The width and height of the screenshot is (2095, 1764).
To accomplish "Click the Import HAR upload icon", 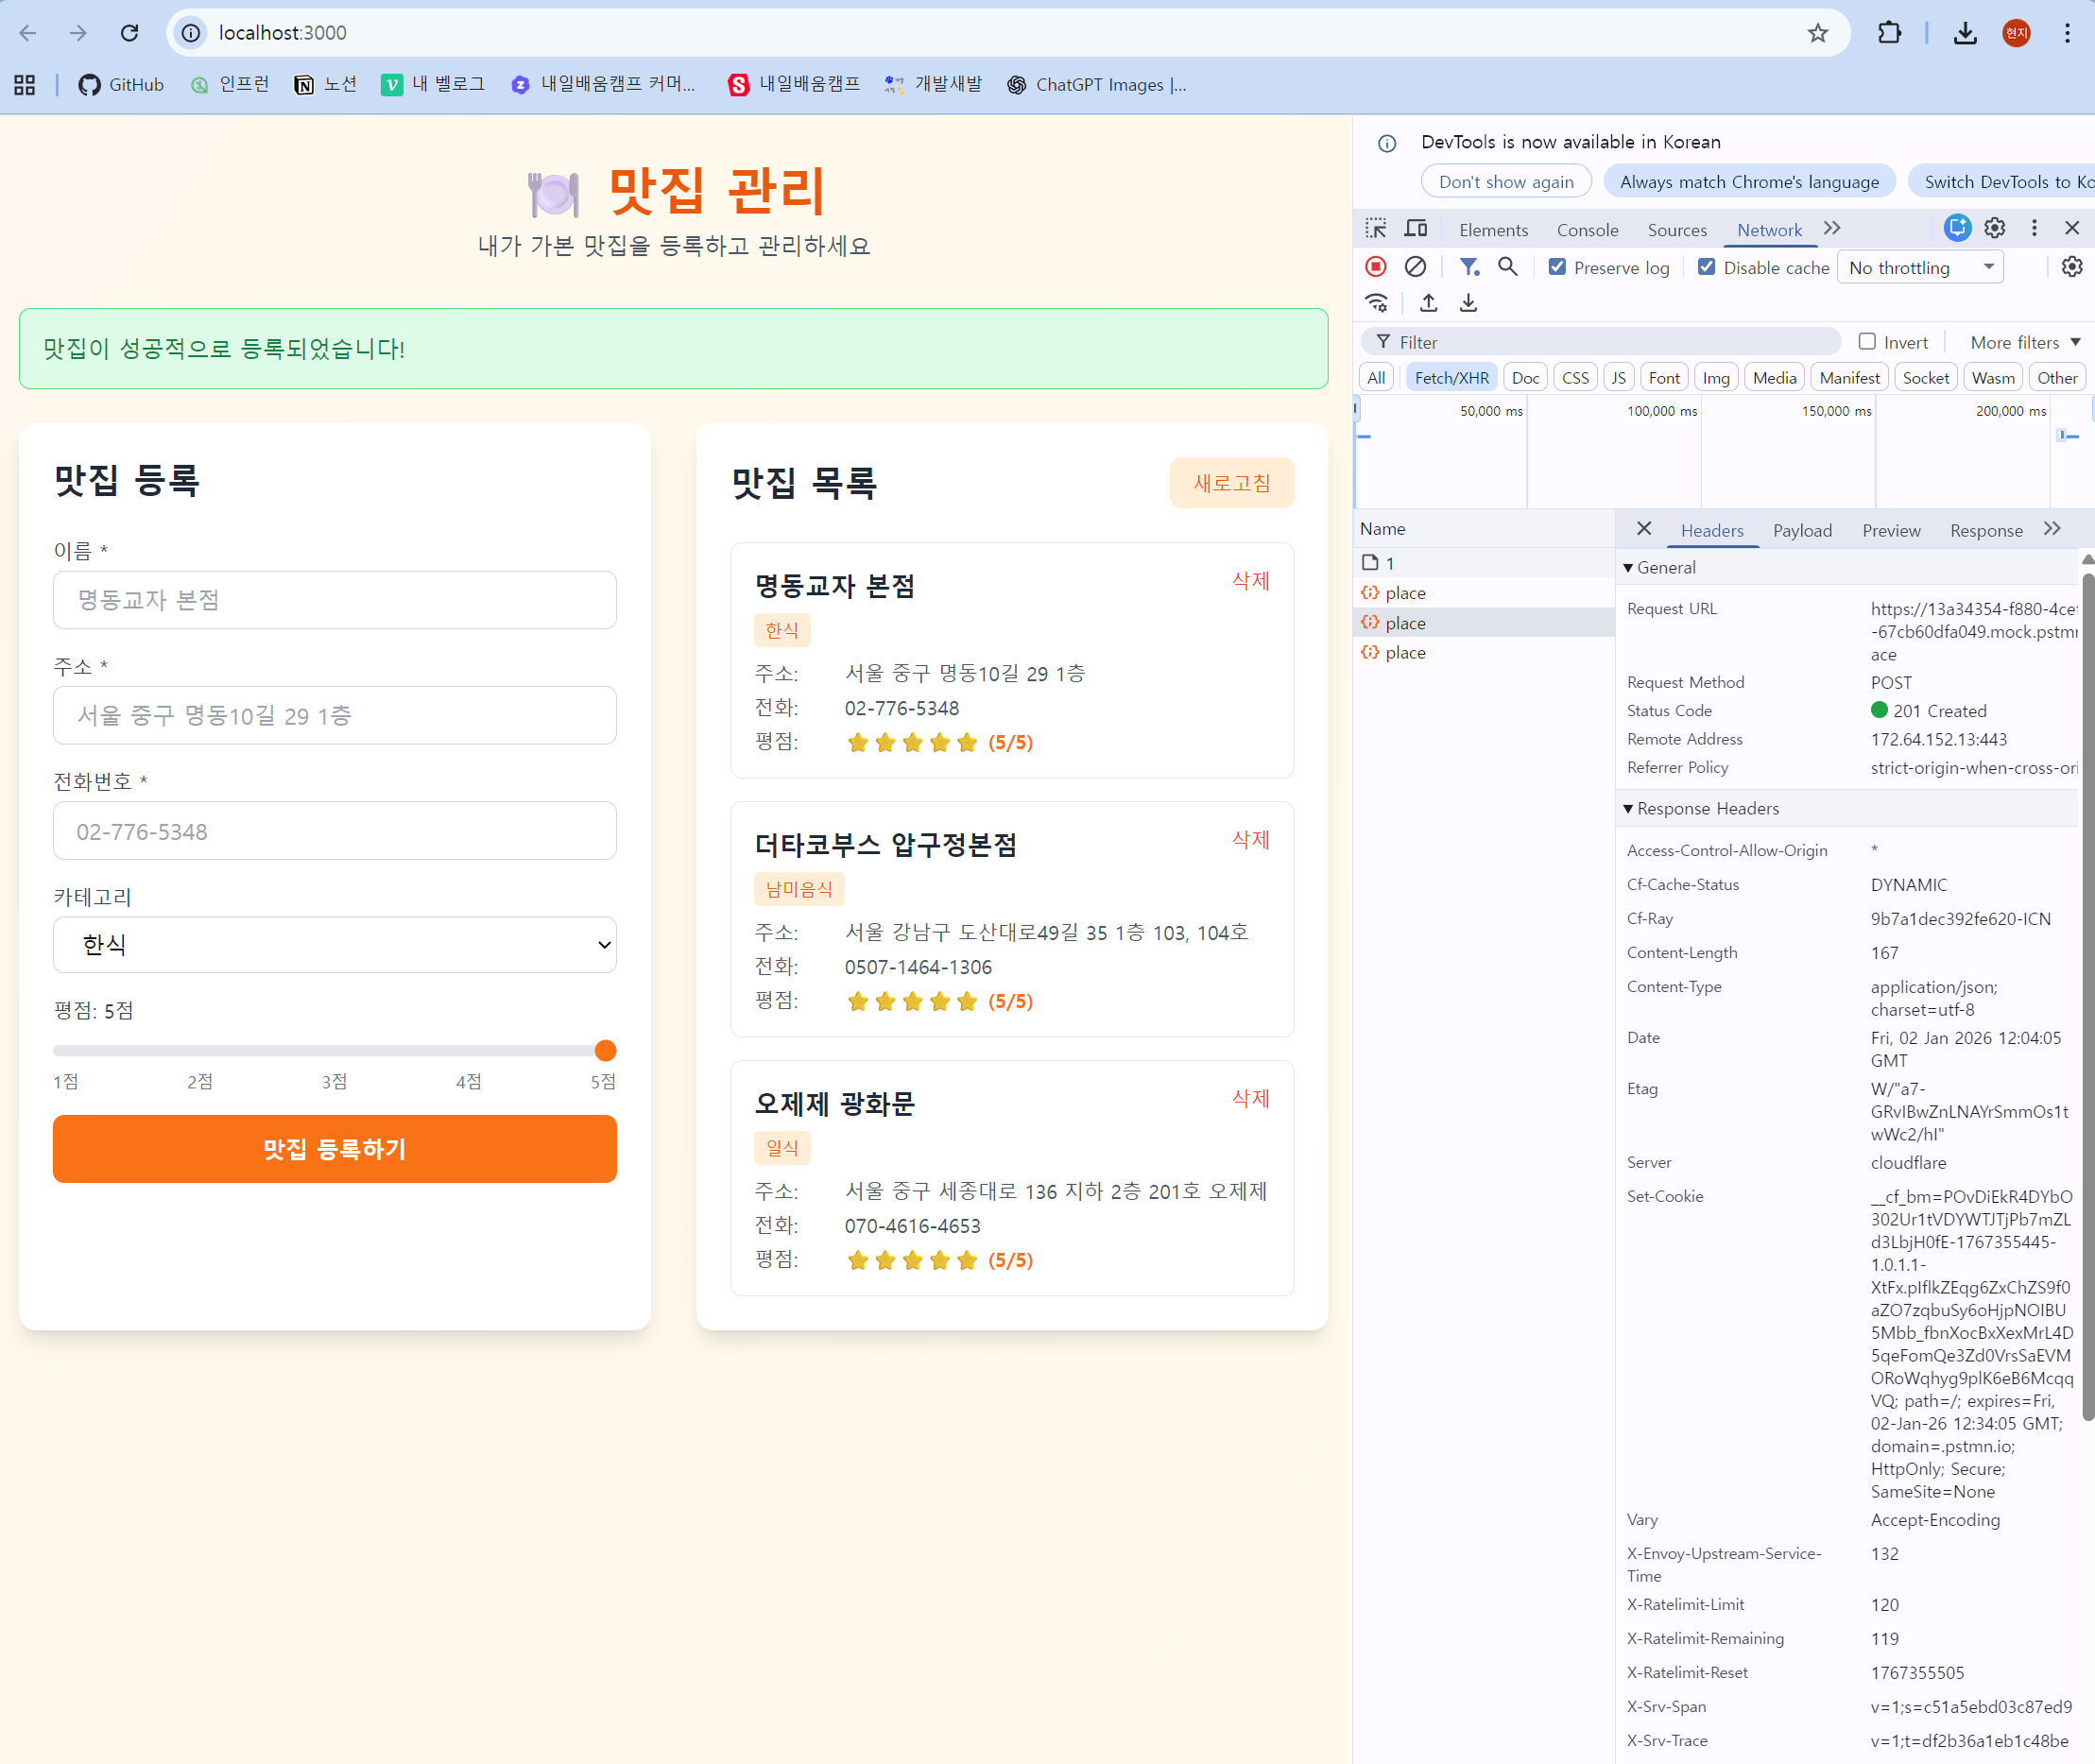I will tap(1428, 303).
